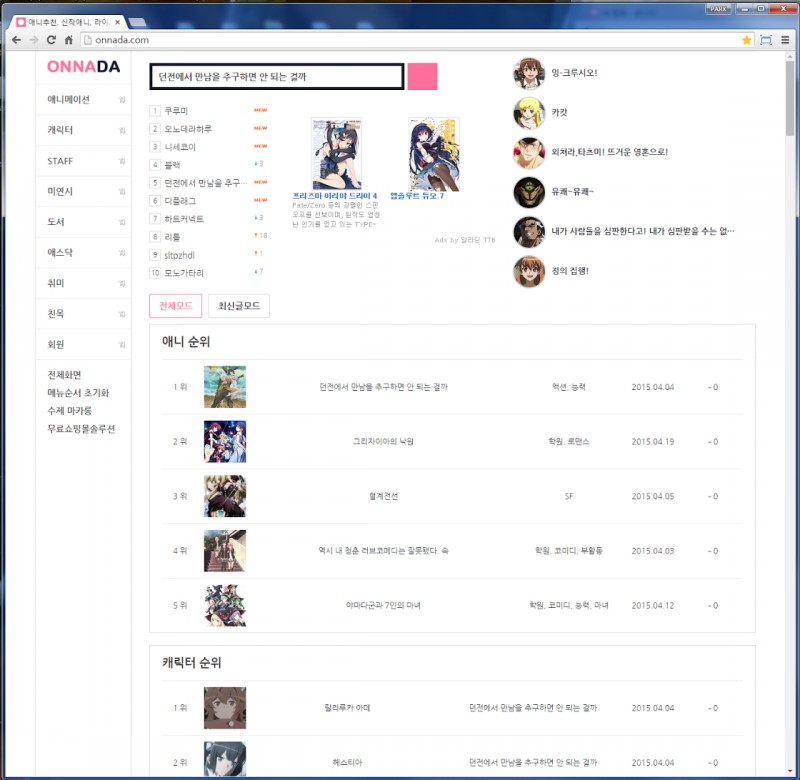The height and width of the screenshot is (780, 800).
Task: Switch to 전체모드 view
Action: 175,306
